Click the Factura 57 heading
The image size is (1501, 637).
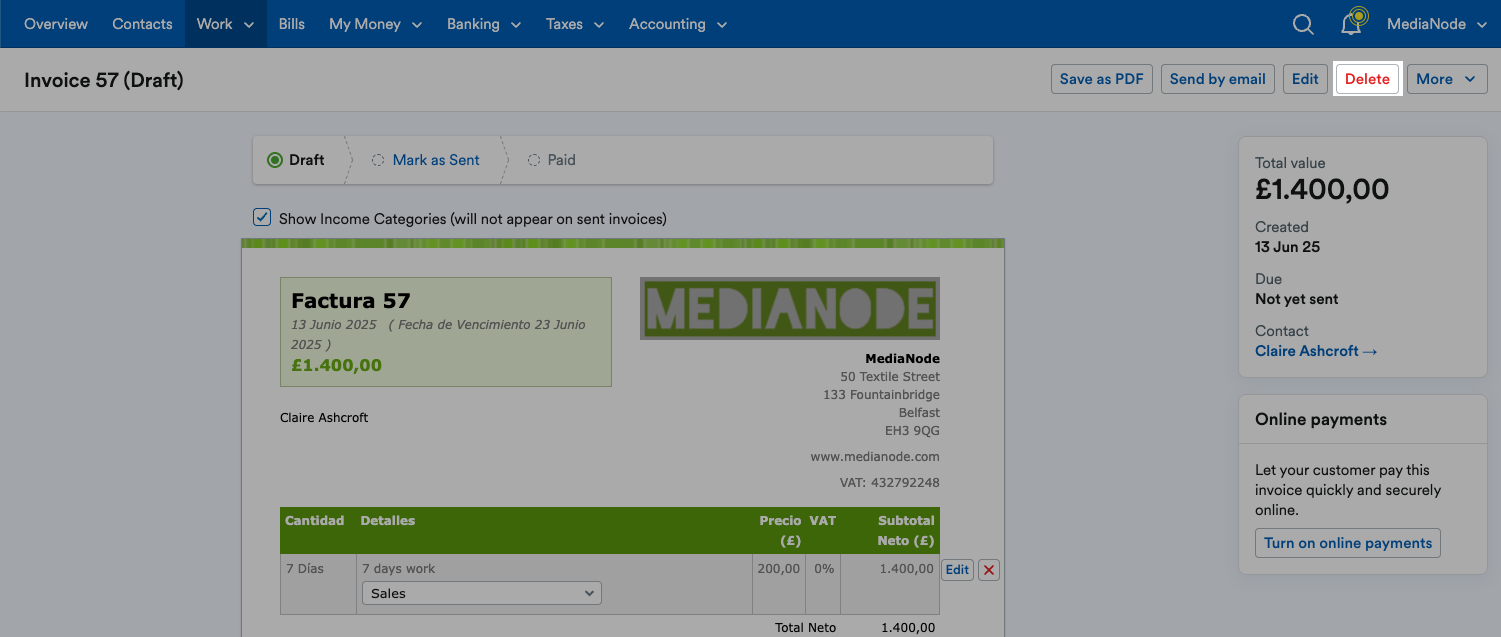click(x=351, y=301)
